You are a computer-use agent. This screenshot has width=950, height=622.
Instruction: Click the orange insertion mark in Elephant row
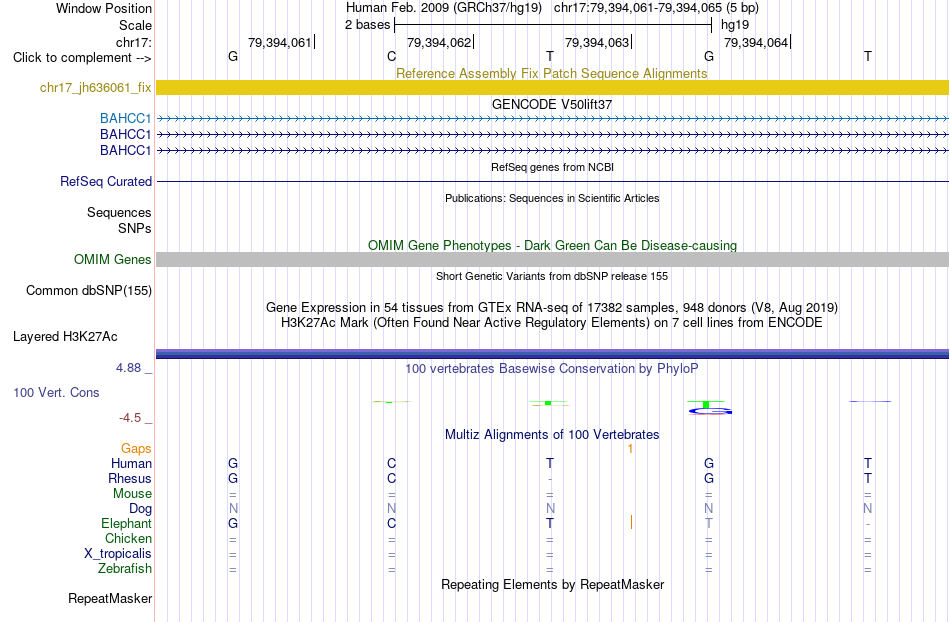[631, 522]
